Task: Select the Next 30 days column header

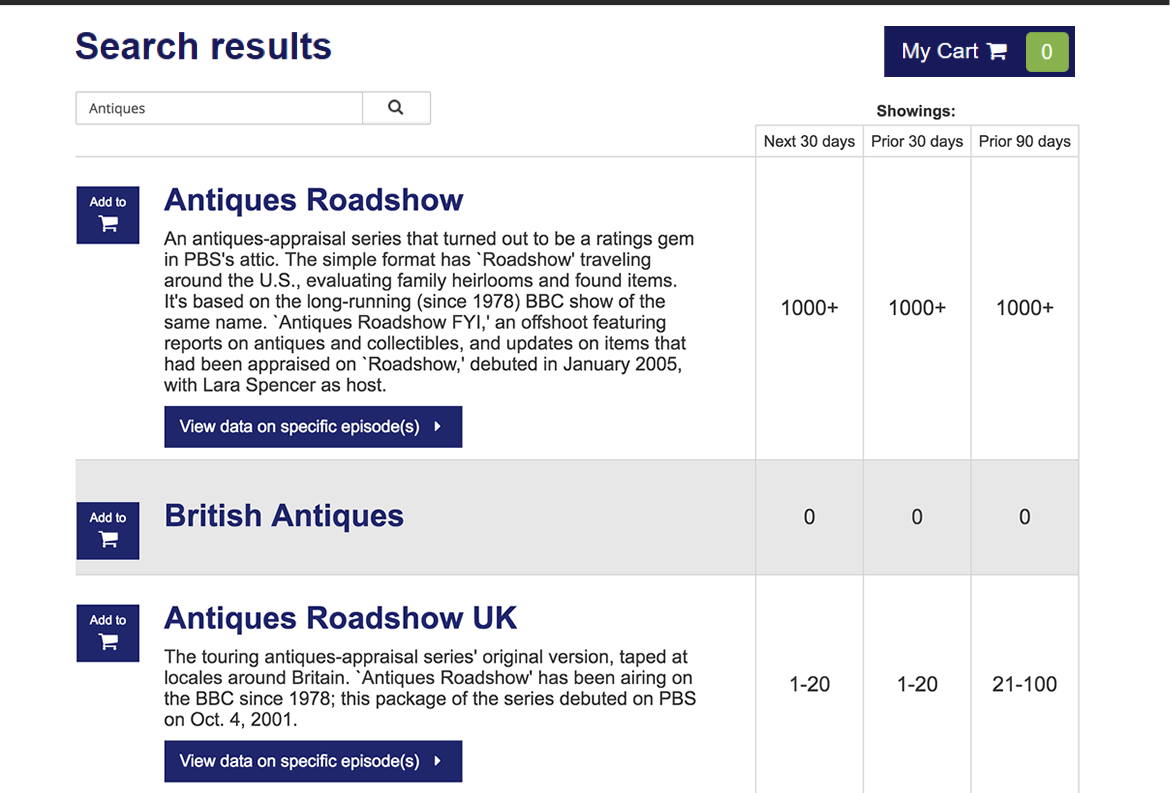Action: coord(809,141)
